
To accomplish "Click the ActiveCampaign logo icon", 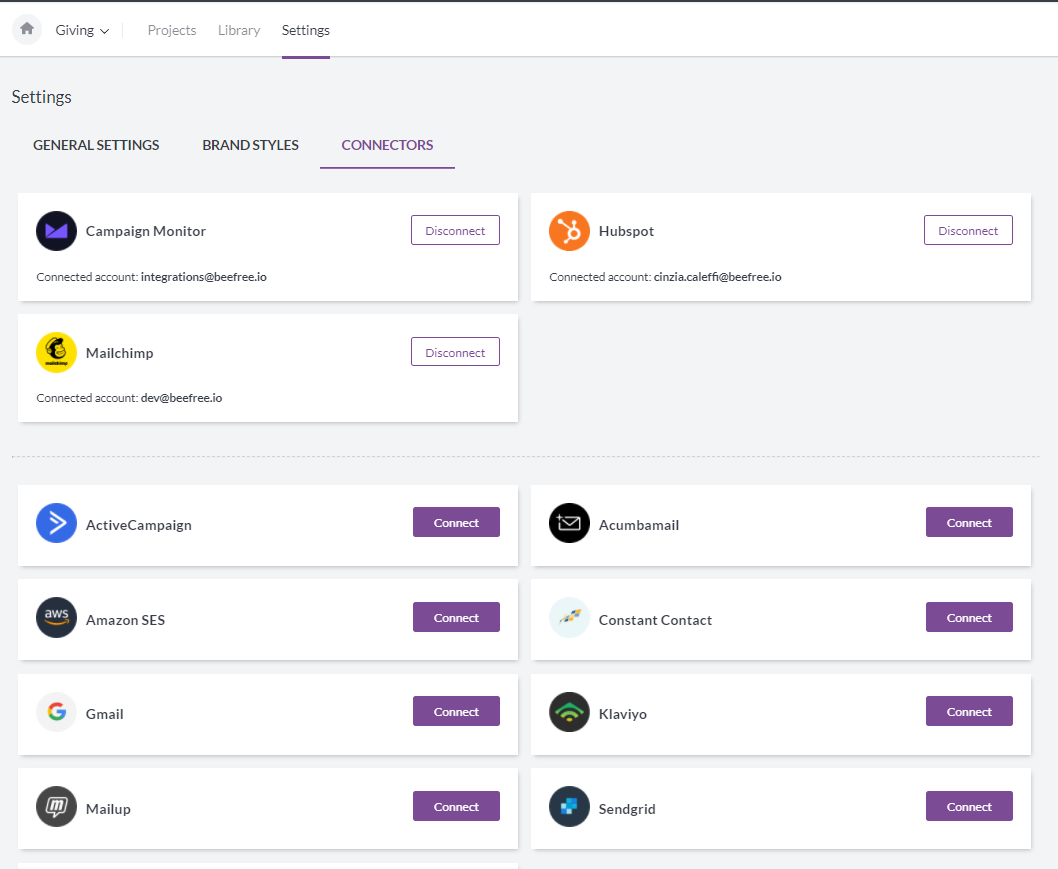I will [x=56, y=523].
